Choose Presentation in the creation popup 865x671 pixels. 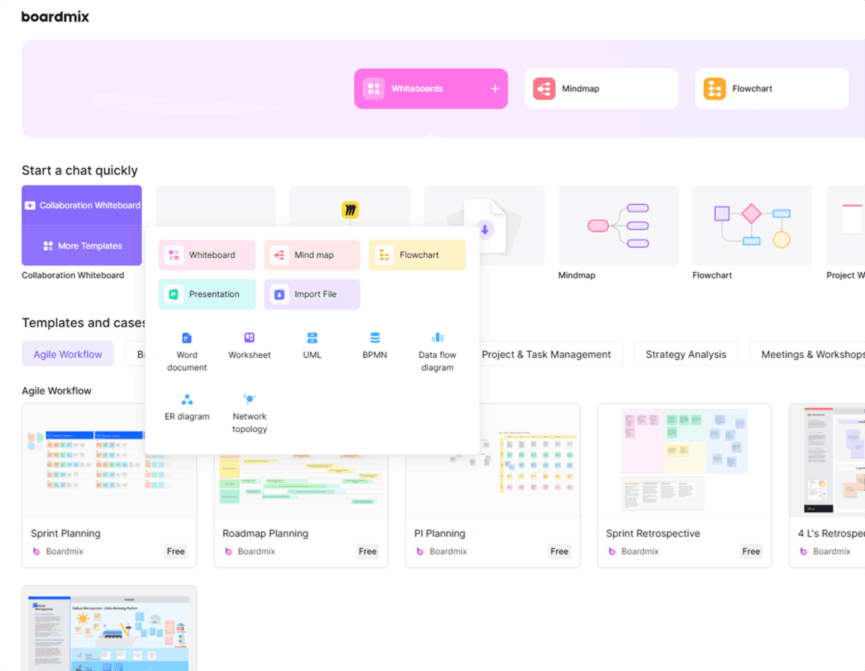(x=207, y=294)
